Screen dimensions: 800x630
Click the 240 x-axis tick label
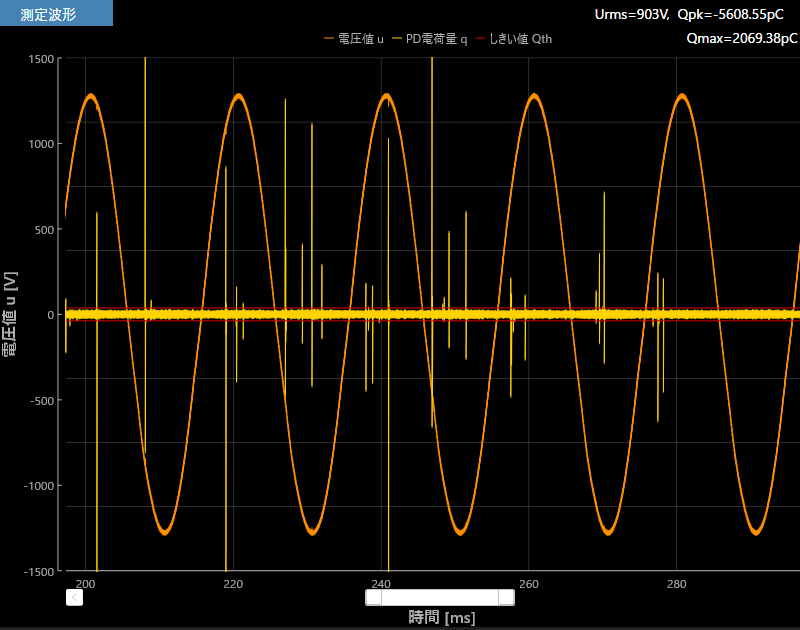(x=381, y=584)
